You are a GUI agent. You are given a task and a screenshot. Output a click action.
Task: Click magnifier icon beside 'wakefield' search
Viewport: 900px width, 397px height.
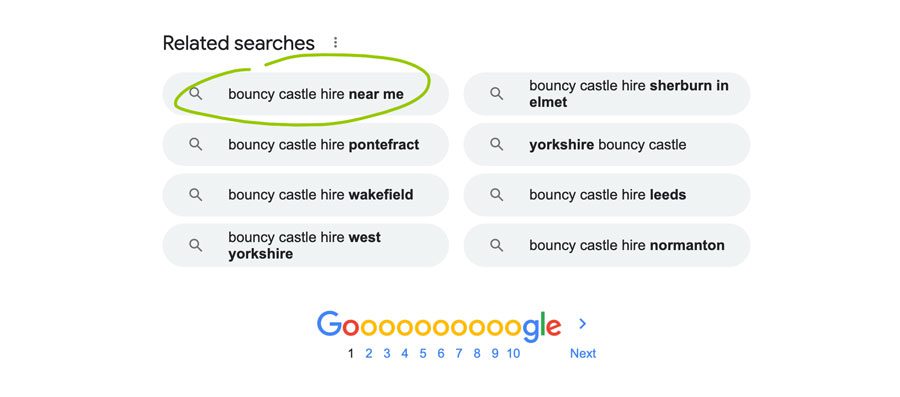(x=196, y=194)
